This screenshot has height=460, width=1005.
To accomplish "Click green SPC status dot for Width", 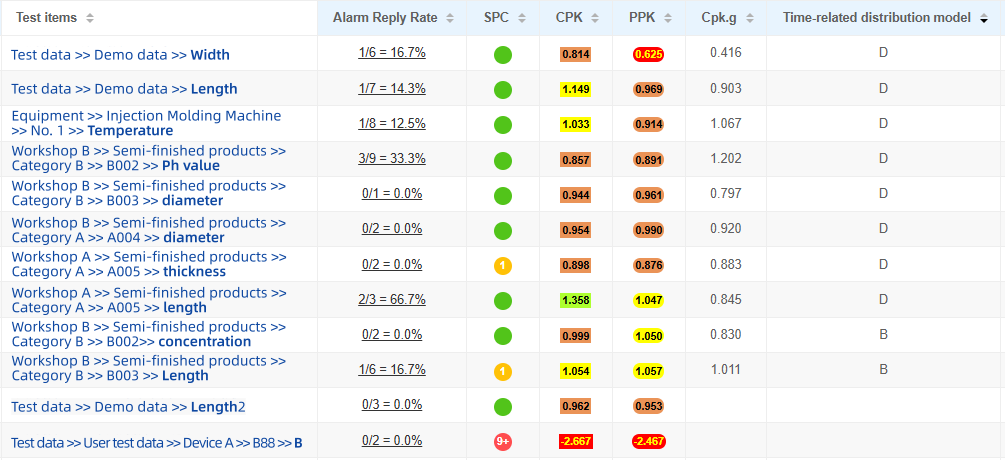I will click(503, 54).
